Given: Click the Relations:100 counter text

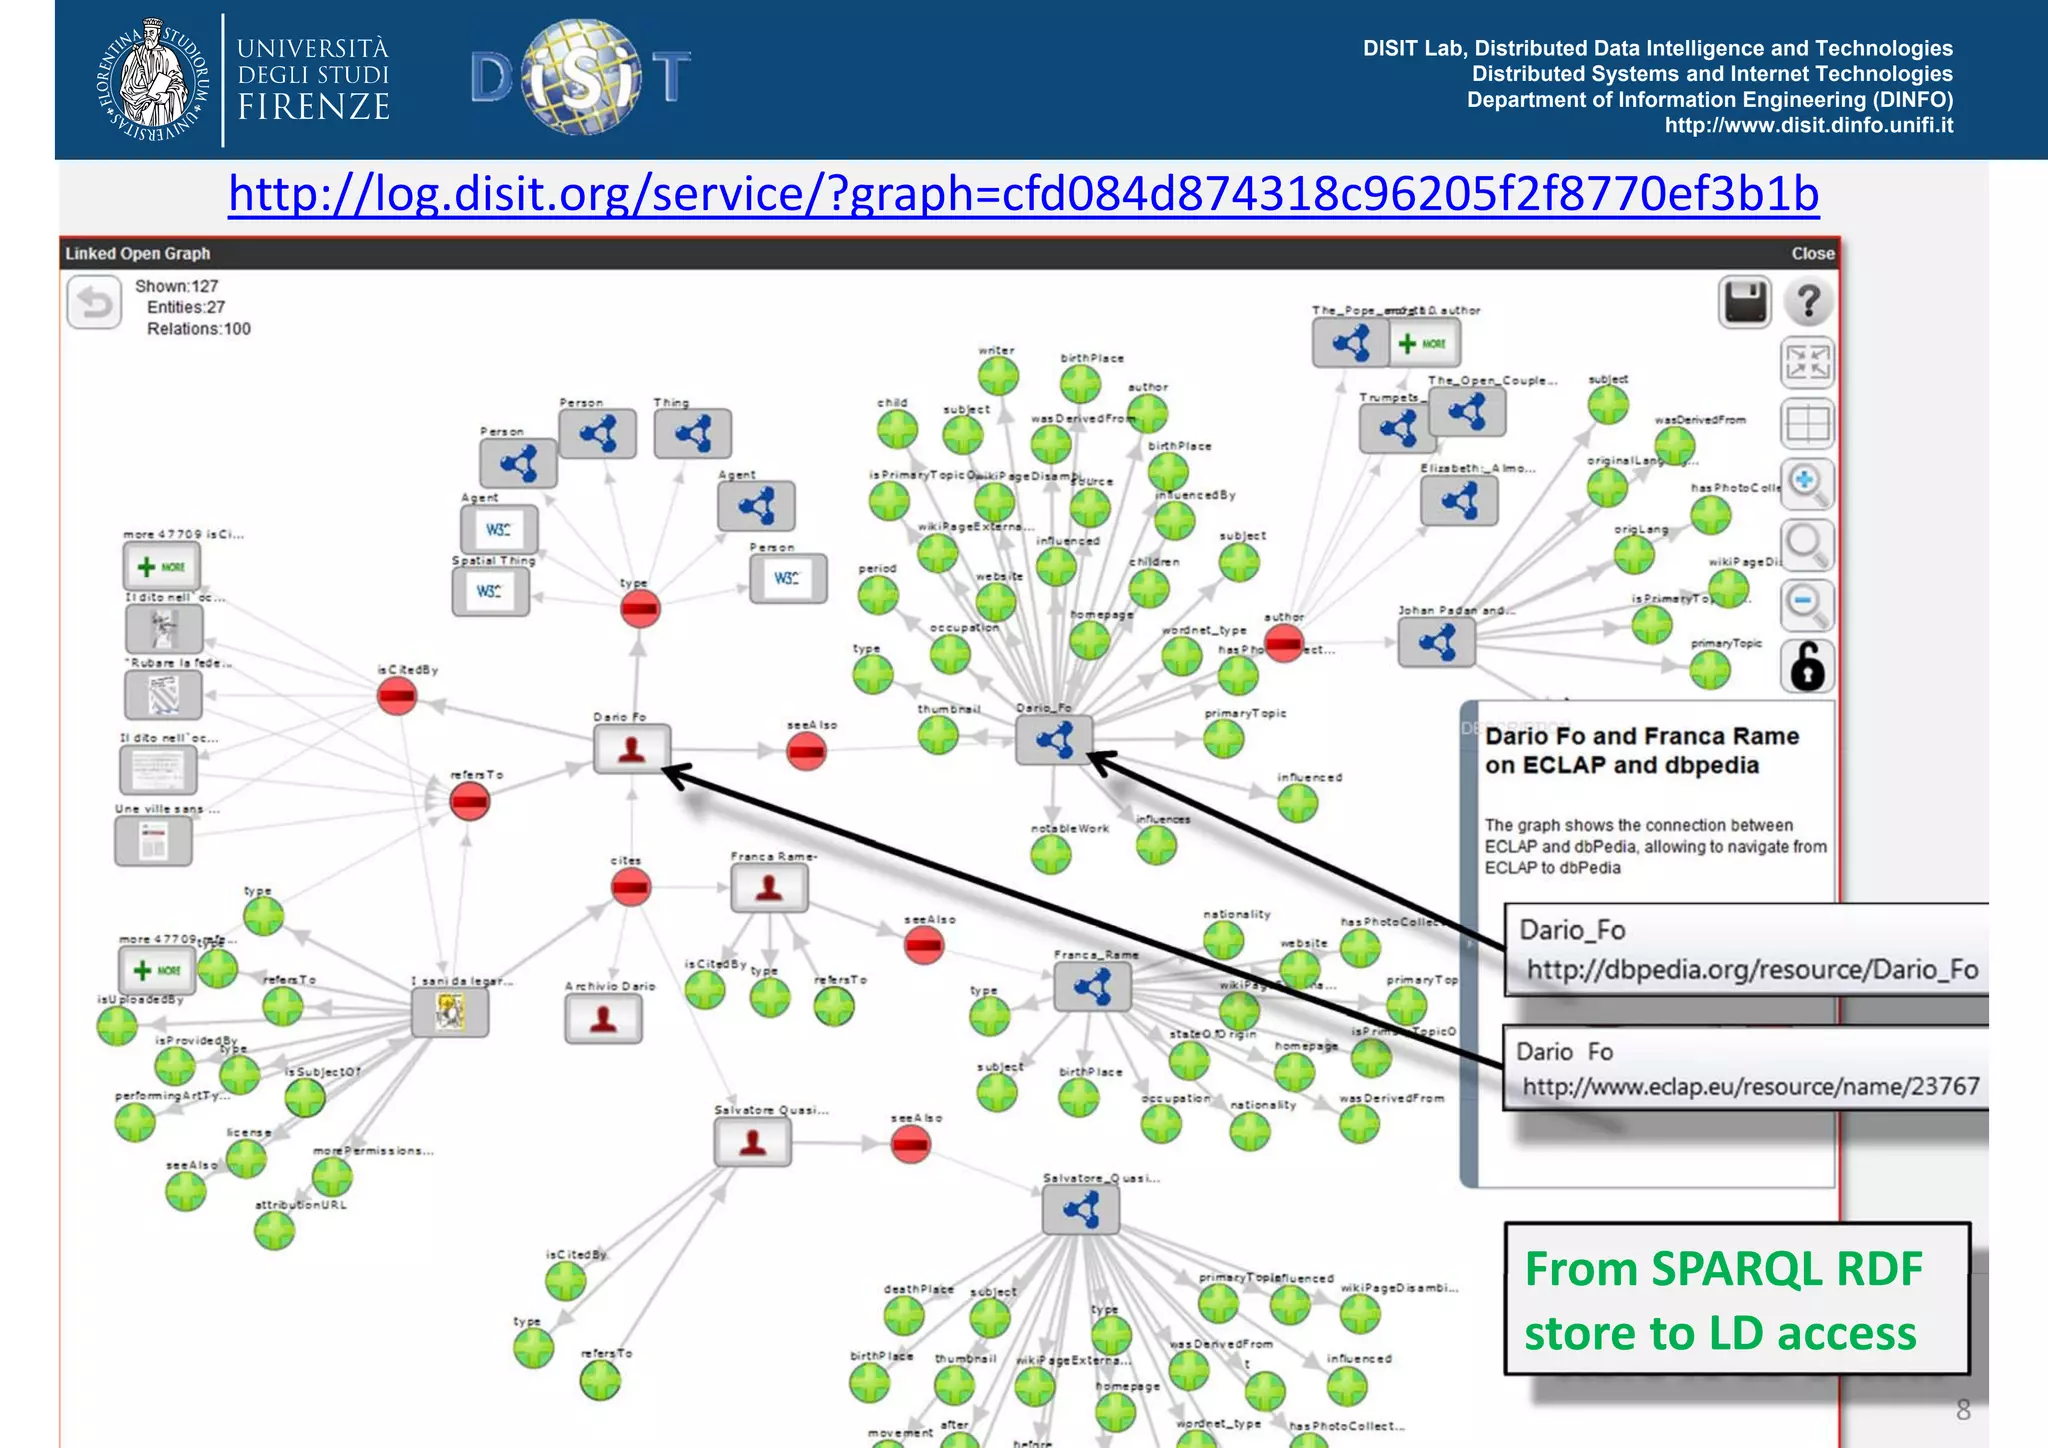Looking at the screenshot, I should point(199,329).
